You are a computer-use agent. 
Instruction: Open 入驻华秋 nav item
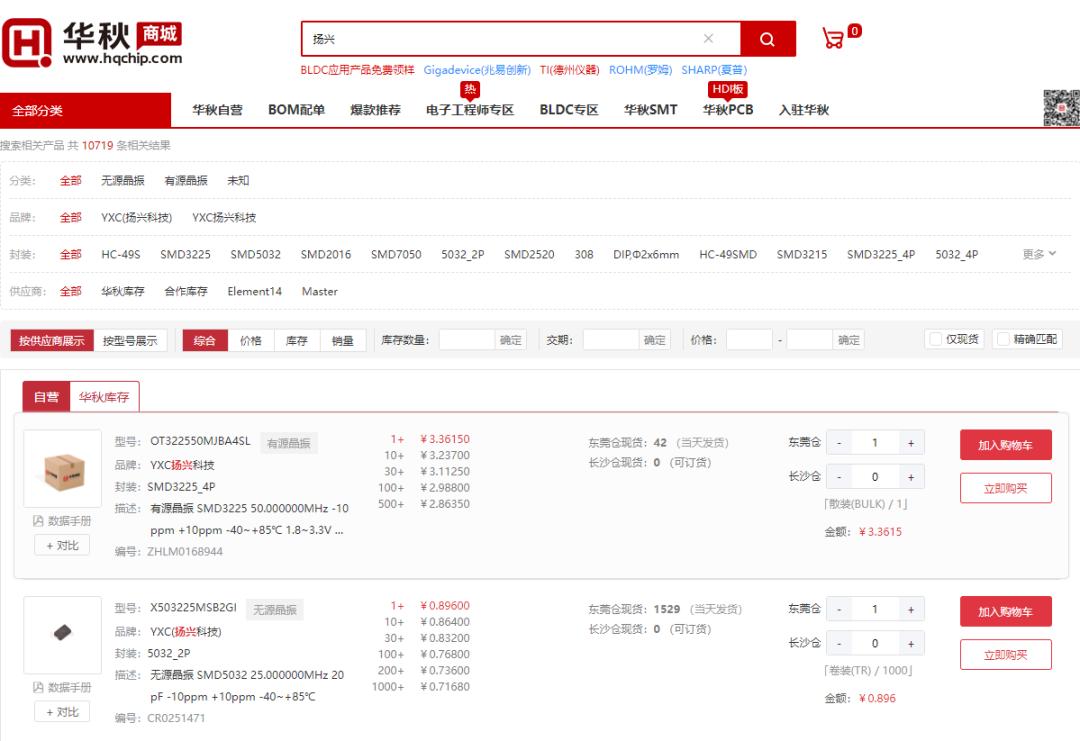(x=804, y=110)
